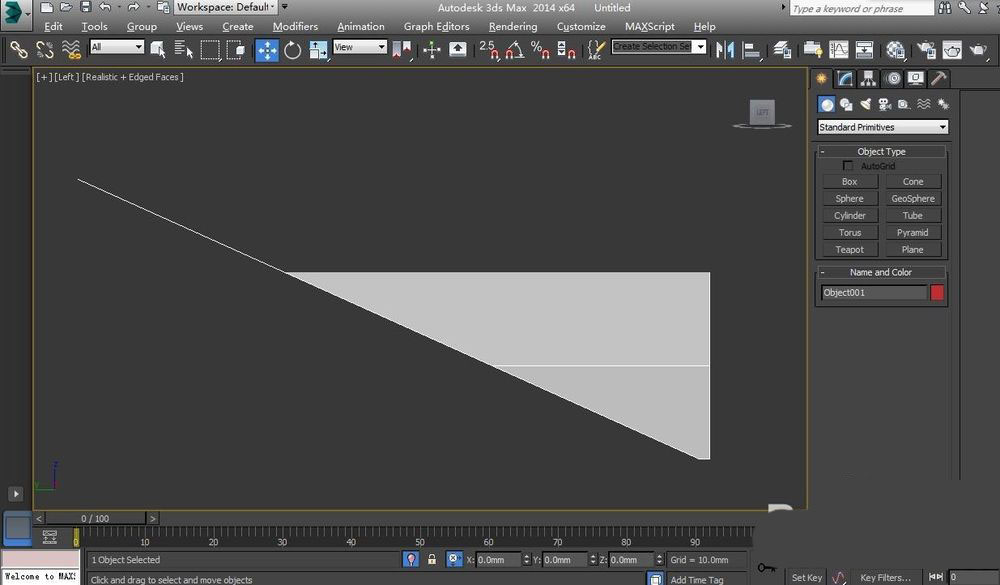Open Render Setup dialog

tap(926, 49)
